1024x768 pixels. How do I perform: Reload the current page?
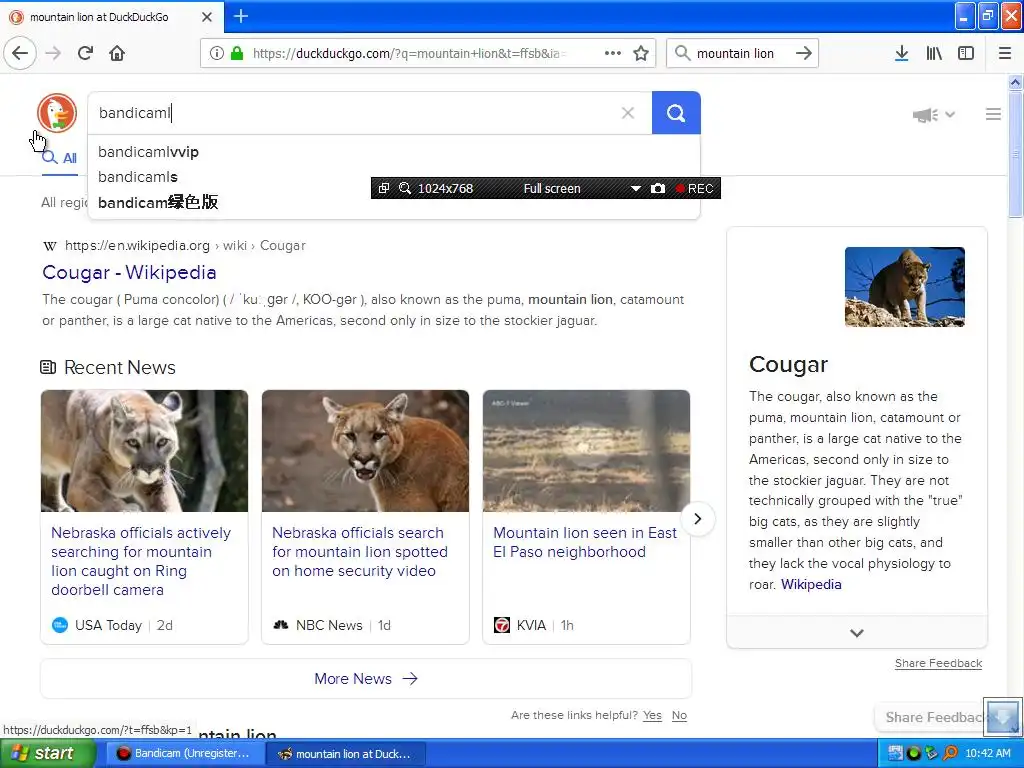click(x=85, y=53)
